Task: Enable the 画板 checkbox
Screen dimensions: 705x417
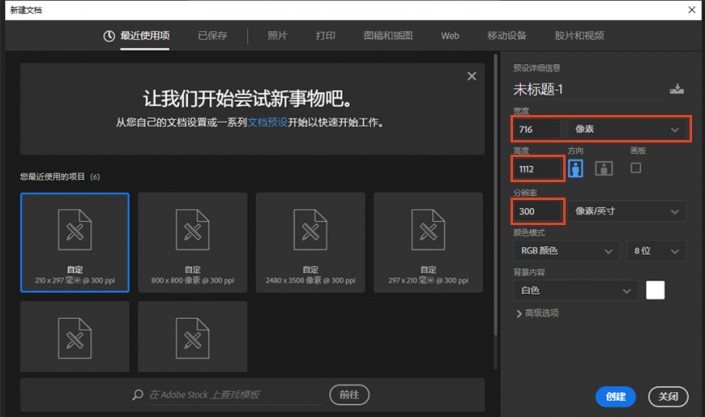Action: [x=636, y=168]
